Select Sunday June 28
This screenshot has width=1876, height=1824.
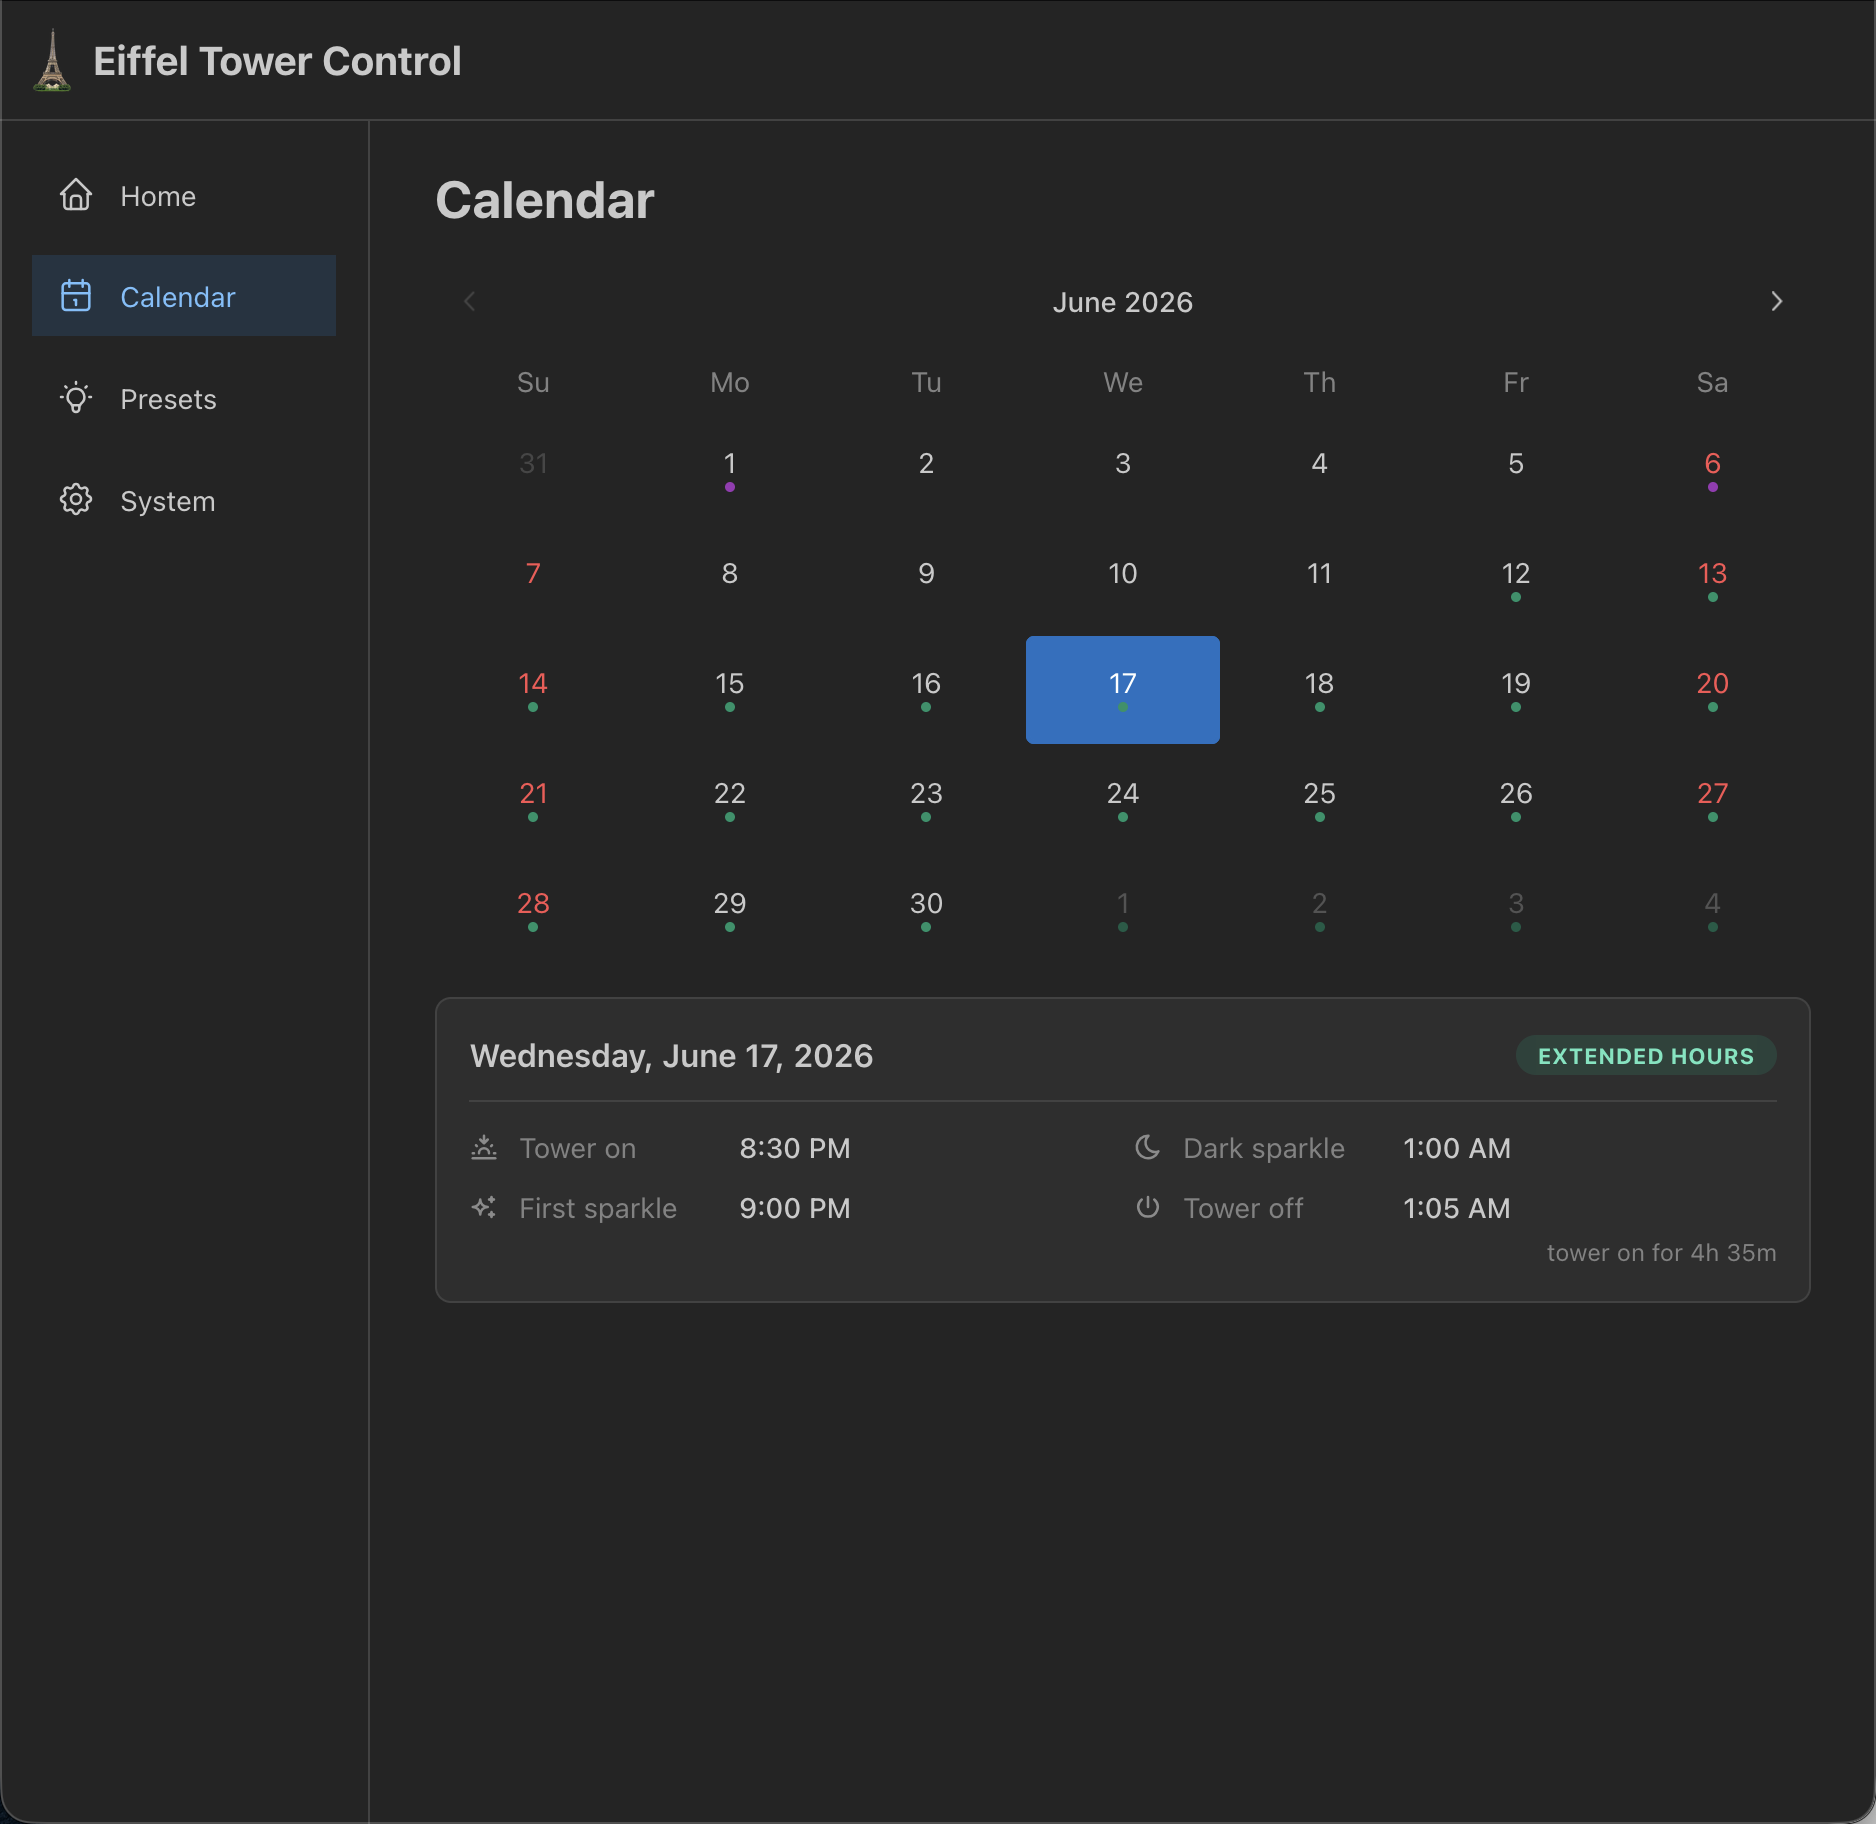(533, 910)
